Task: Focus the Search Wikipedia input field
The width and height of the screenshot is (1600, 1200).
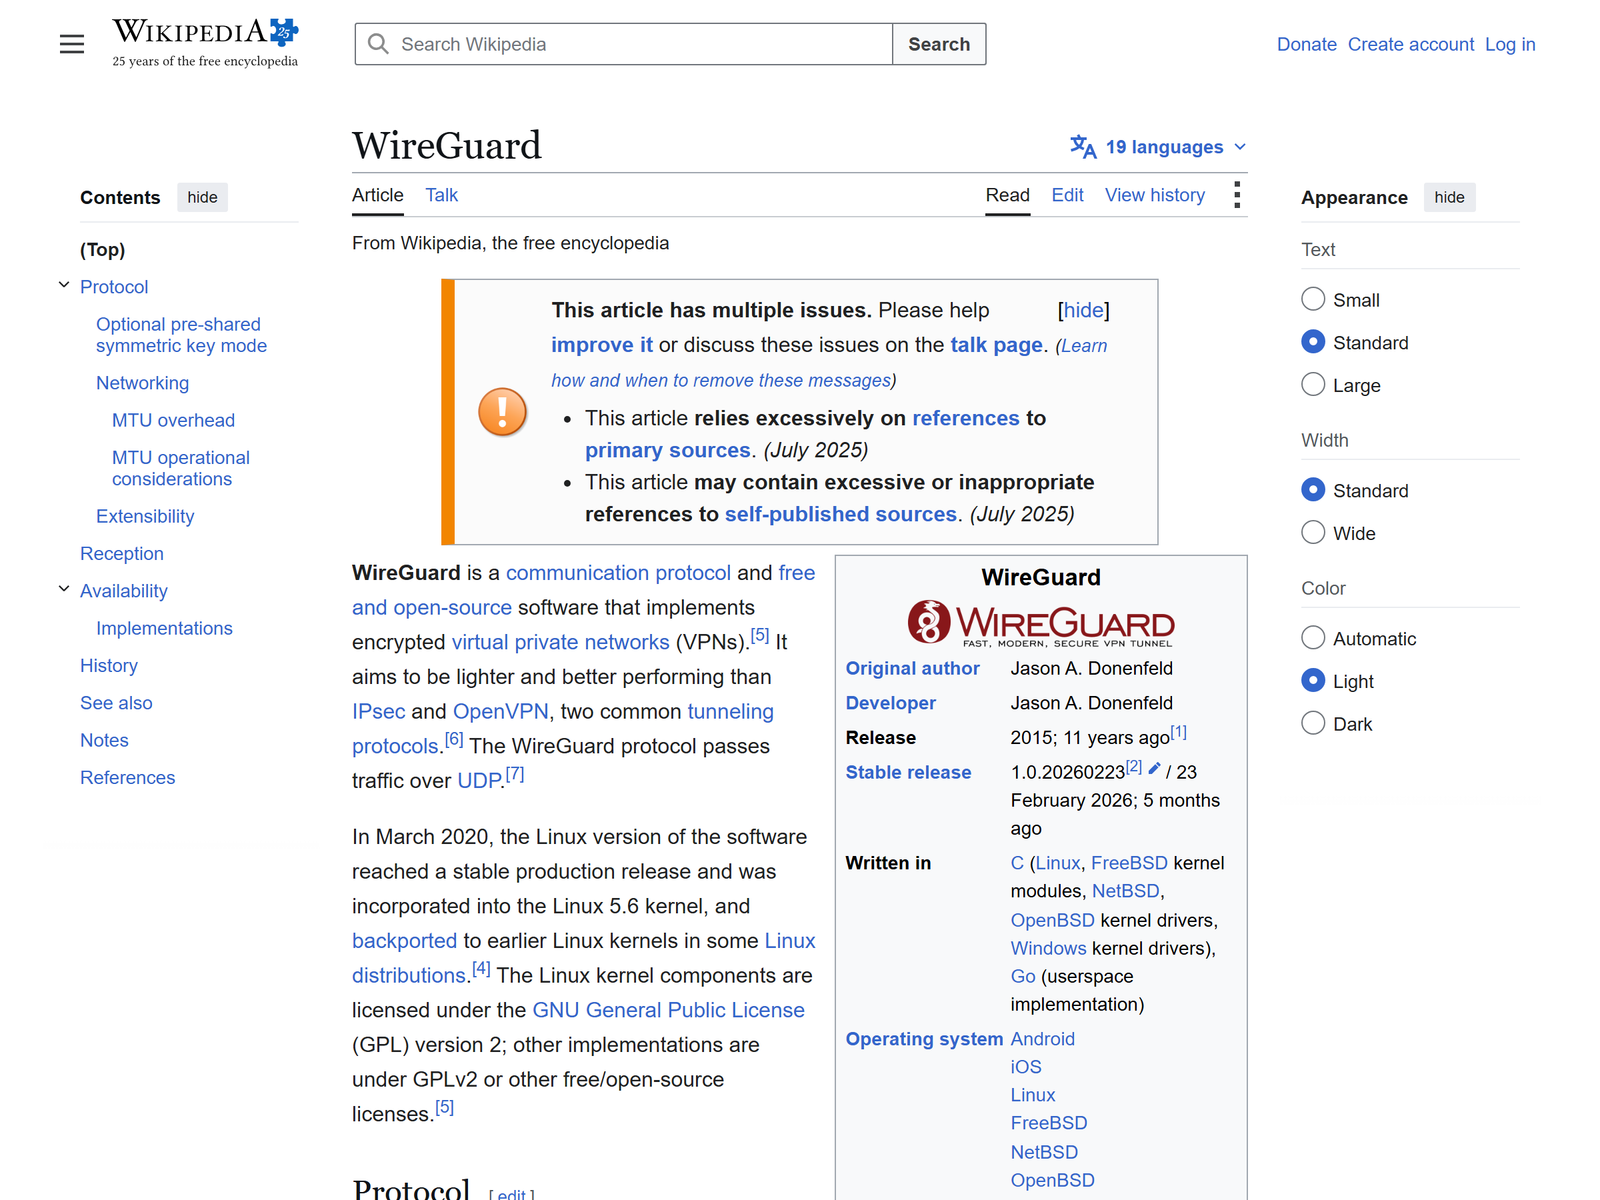Action: click(624, 44)
